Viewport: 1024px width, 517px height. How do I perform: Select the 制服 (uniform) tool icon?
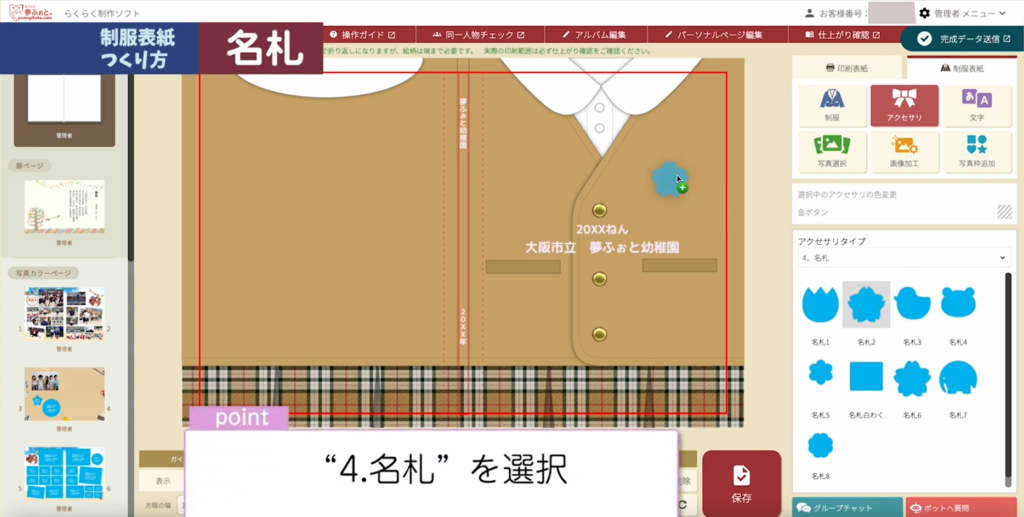(832, 104)
